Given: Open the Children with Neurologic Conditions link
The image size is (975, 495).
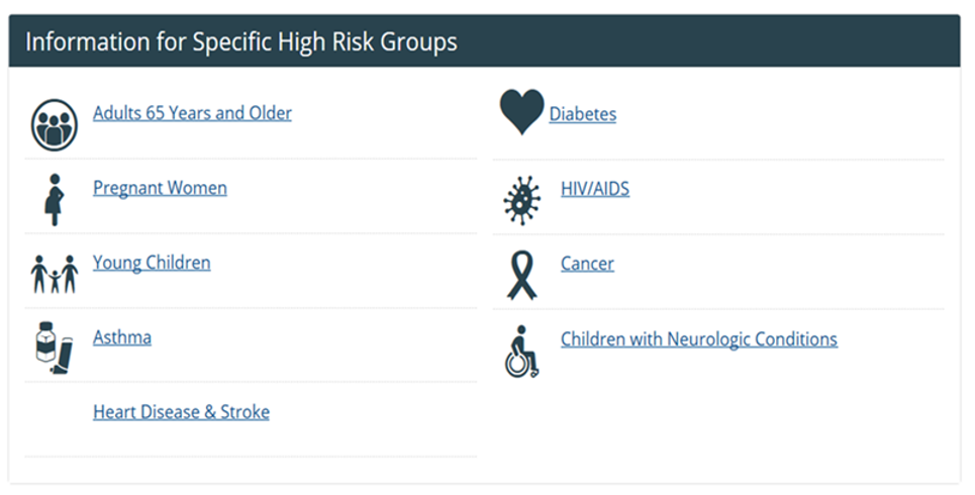Looking at the screenshot, I should [x=699, y=339].
